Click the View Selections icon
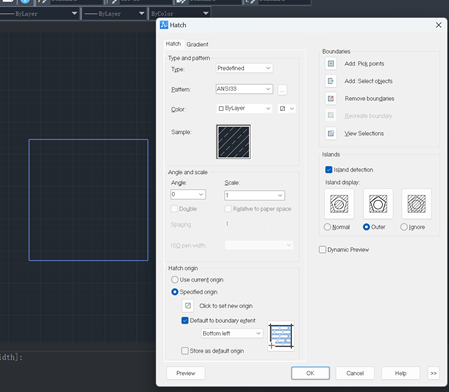 331,133
